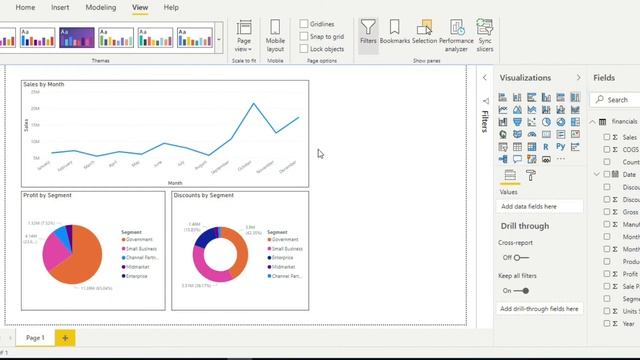Select the Python visual icon
Screen dimensions: 640x360
[561, 147]
